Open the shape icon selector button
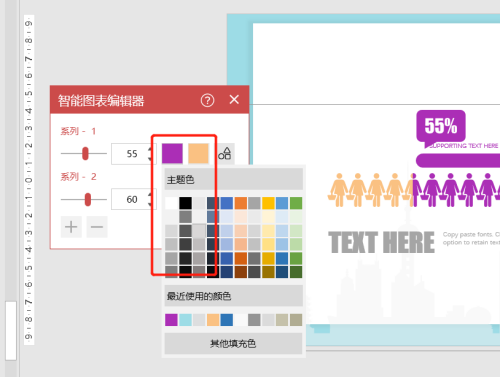The height and width of the screenshot is (377, 500). [x=225, y=153]
